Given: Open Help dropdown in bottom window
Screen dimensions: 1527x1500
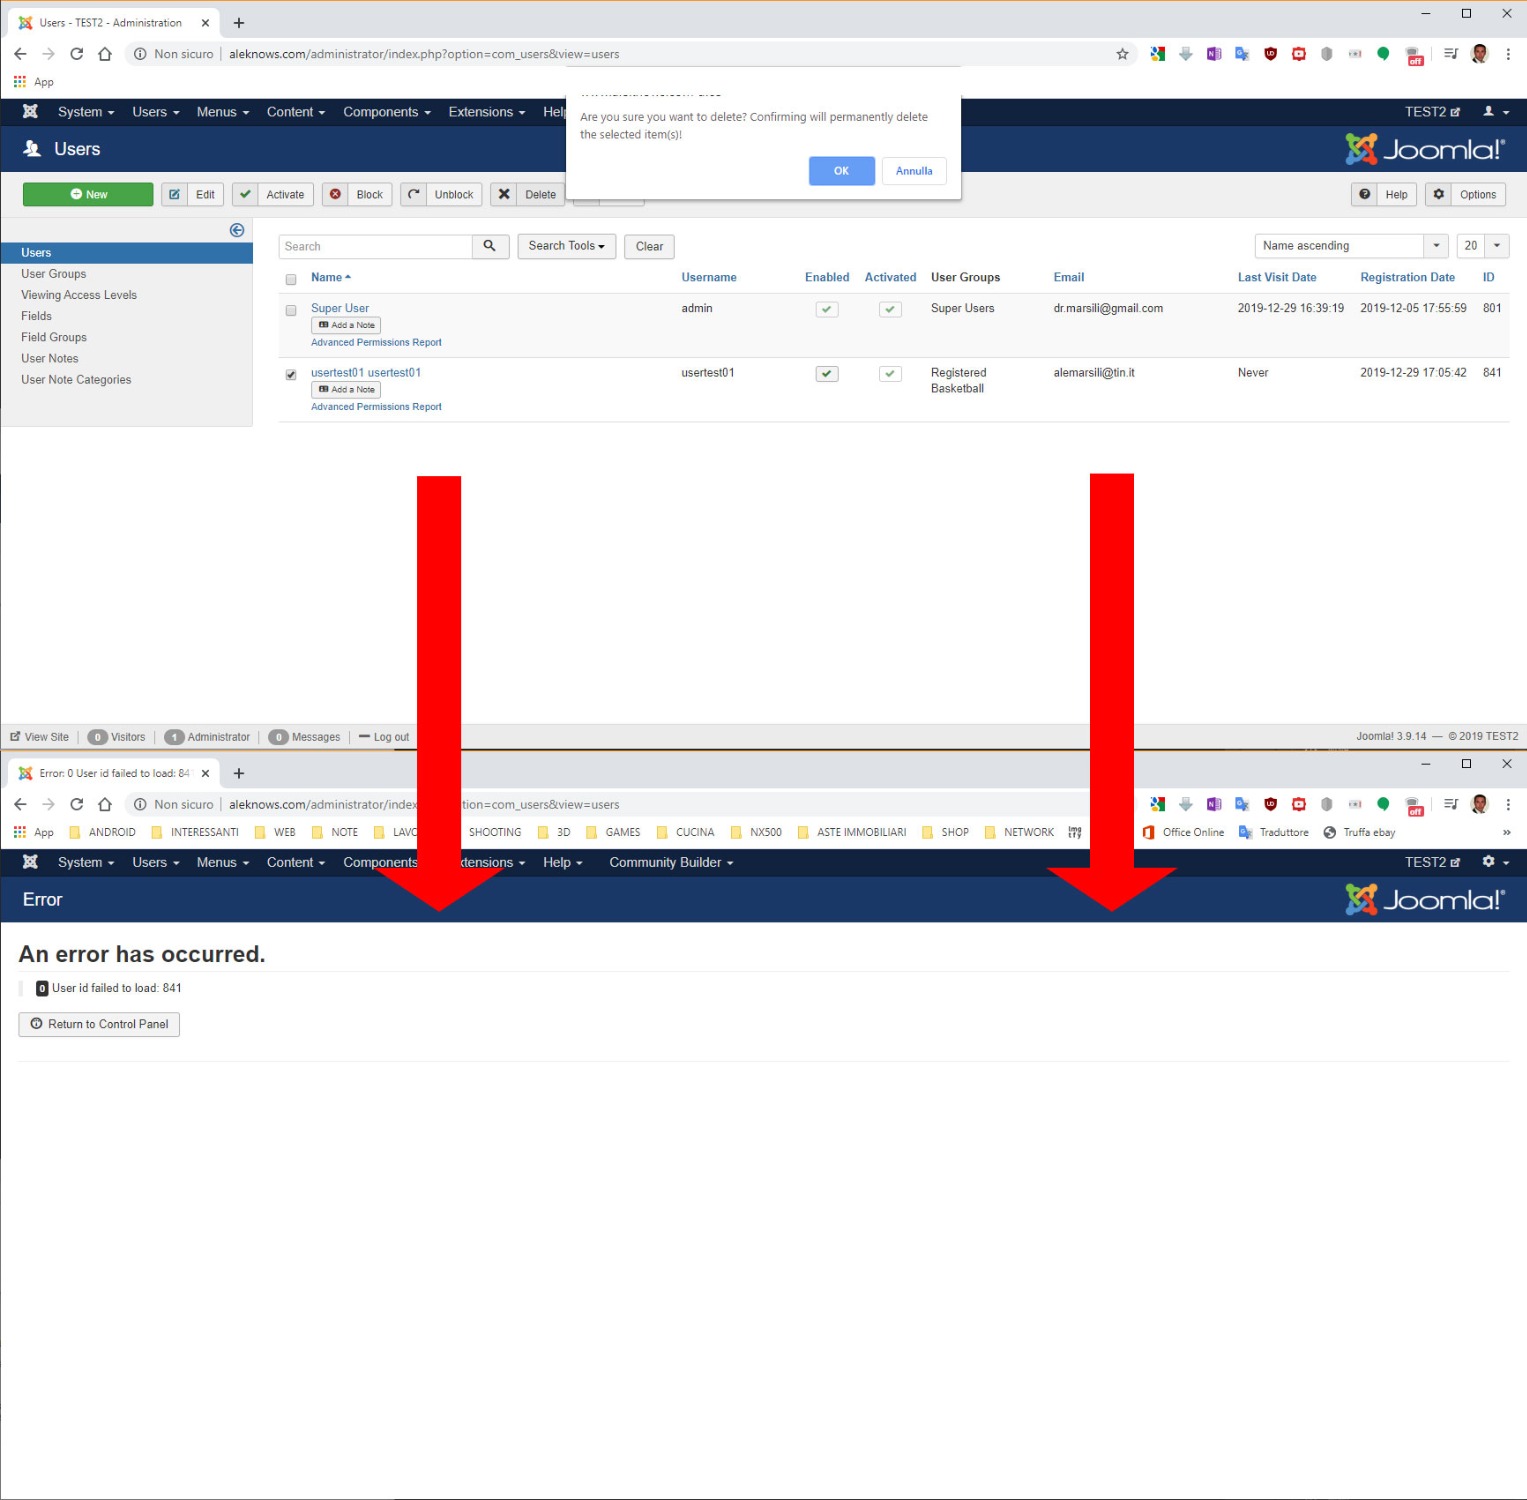Looking at the screenshot, I should coord(562,862).
